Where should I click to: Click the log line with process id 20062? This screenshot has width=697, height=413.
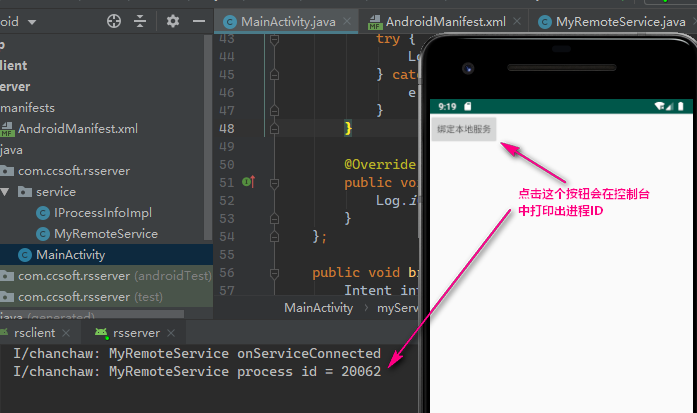pyautogui.click(x=197, y=372)
